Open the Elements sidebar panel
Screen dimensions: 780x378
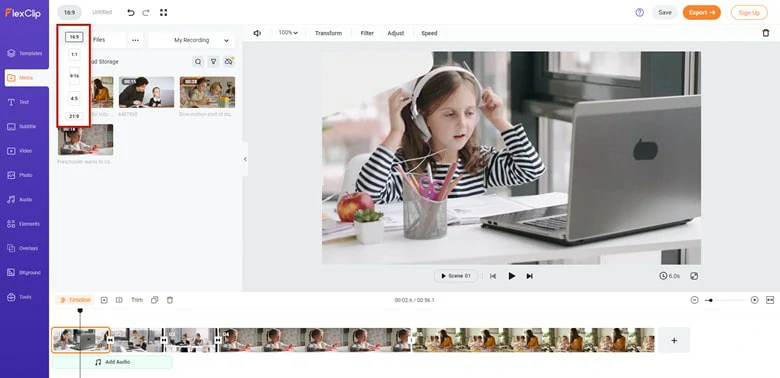pyautogui.click(x=24, y=224)
